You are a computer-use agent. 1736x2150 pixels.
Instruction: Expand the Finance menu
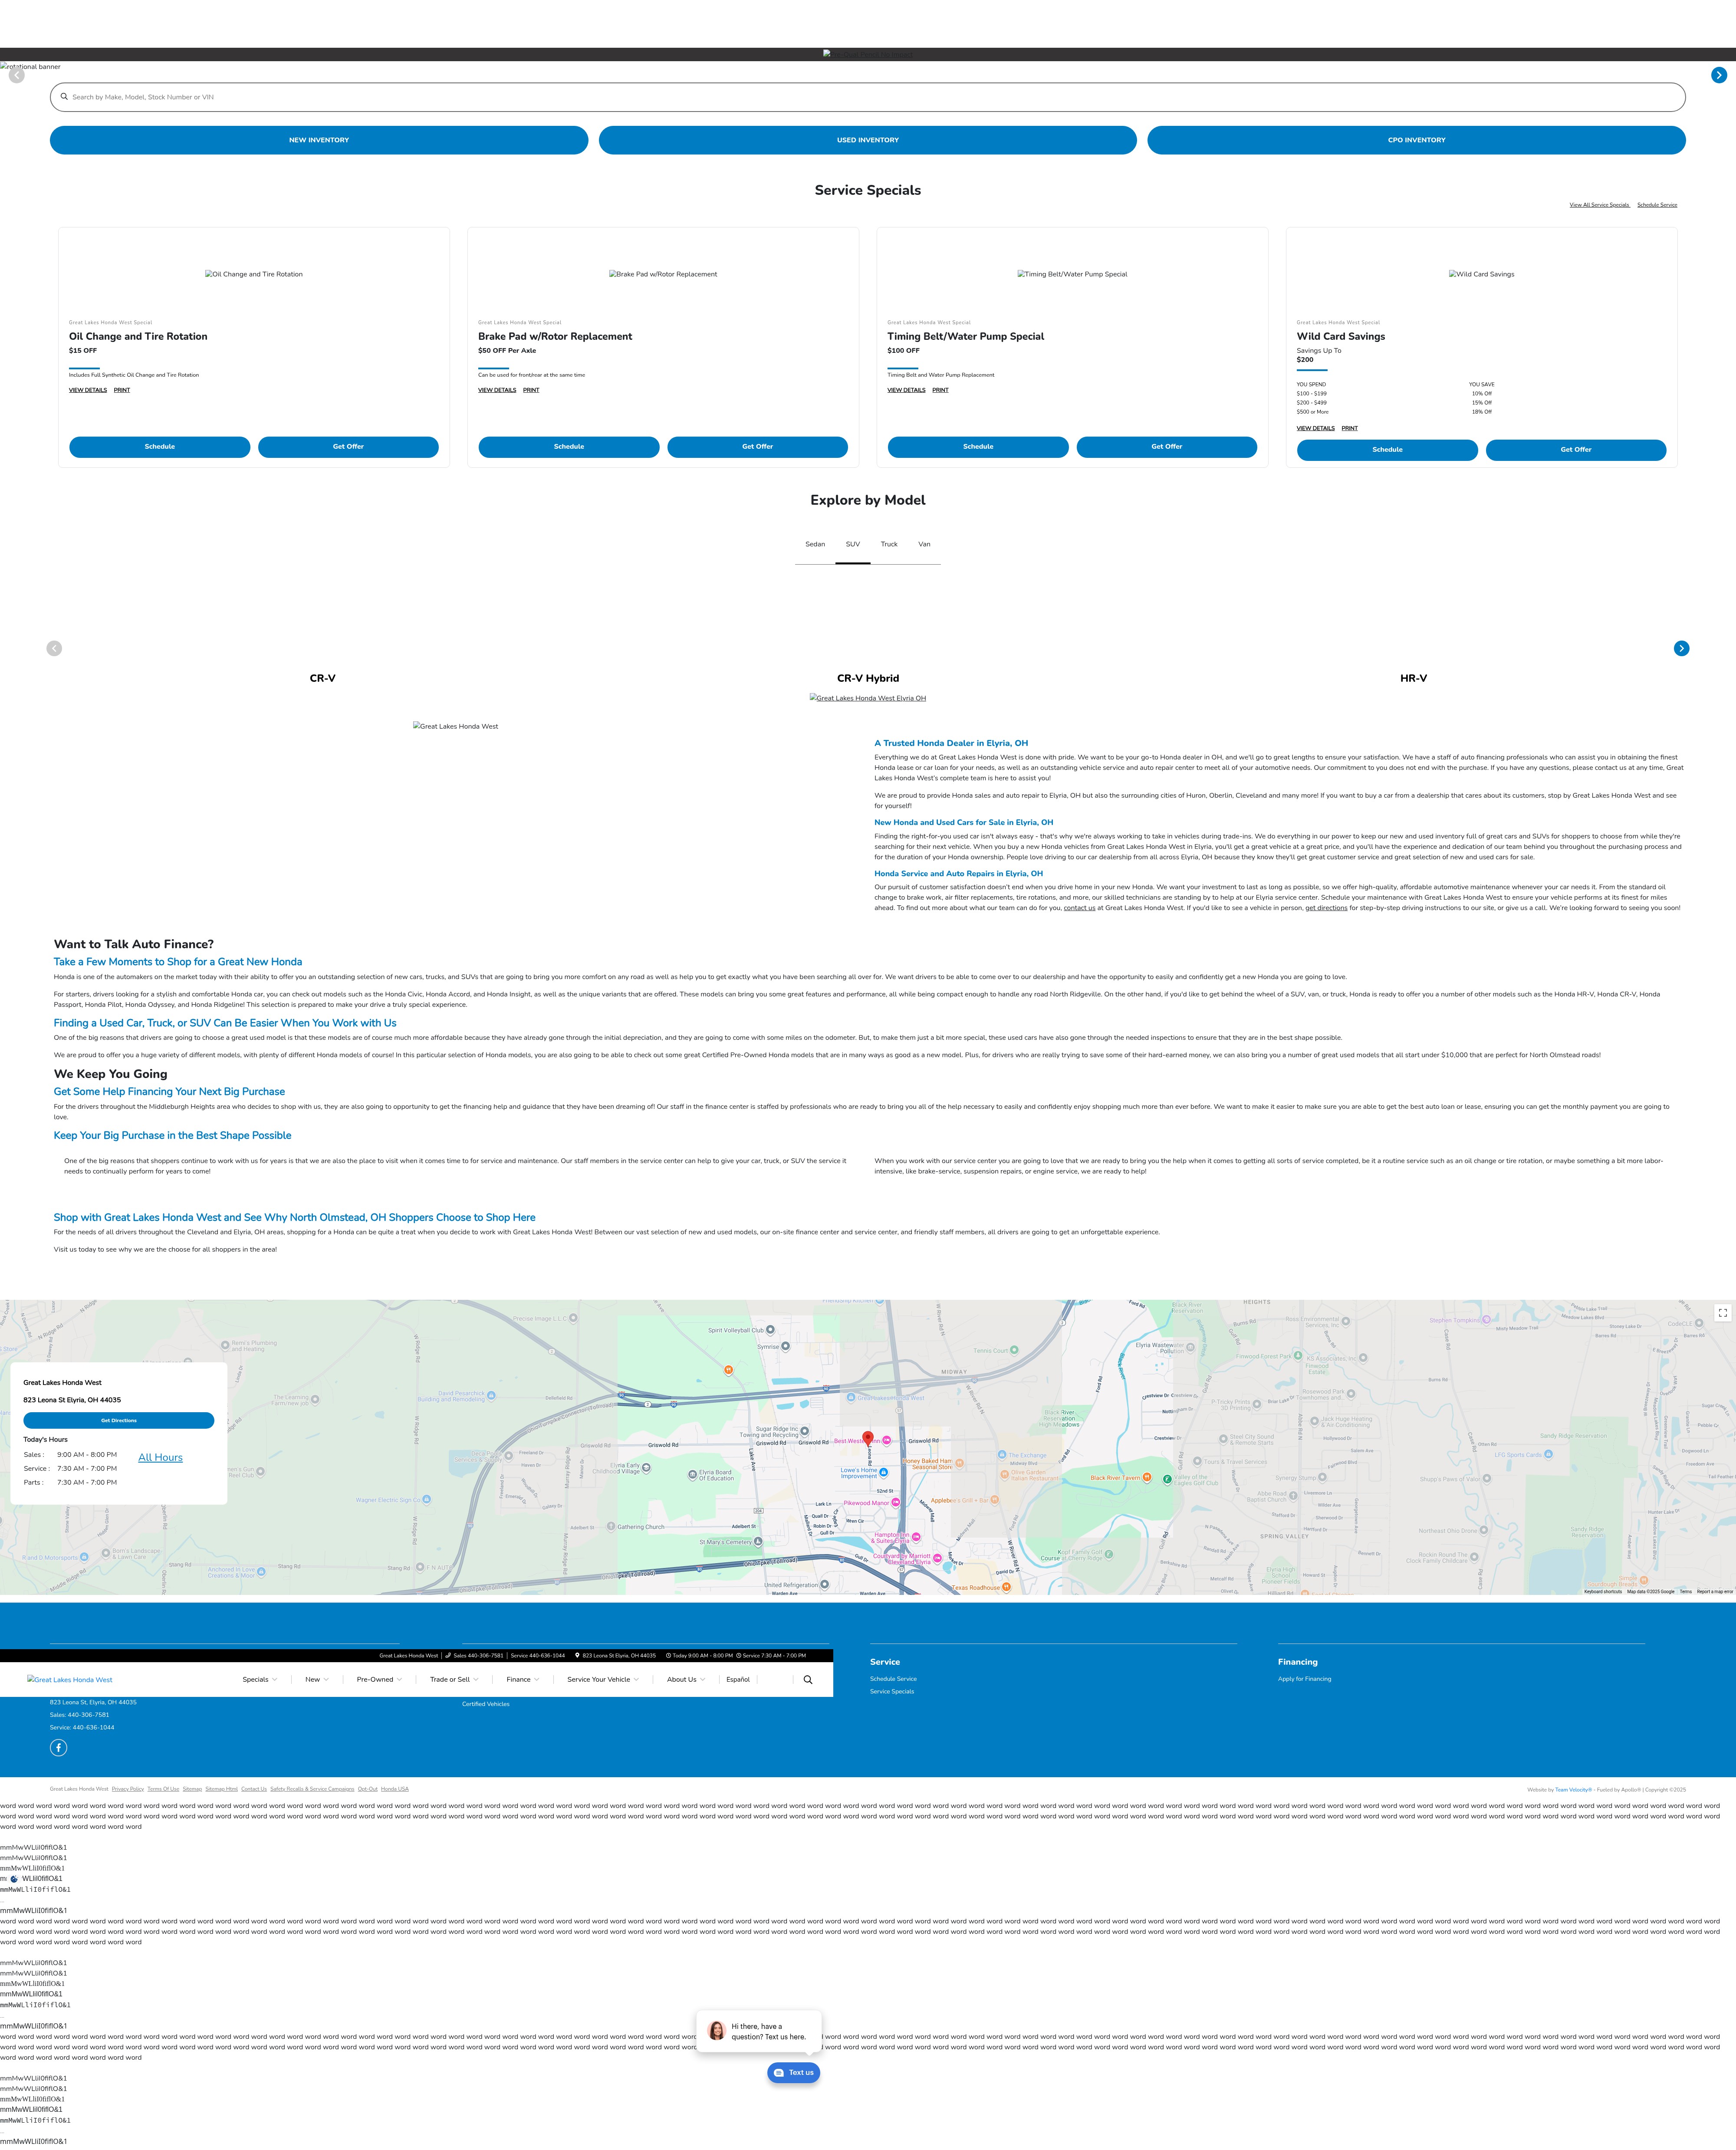pyautogui.click(x=522, y=1680)
